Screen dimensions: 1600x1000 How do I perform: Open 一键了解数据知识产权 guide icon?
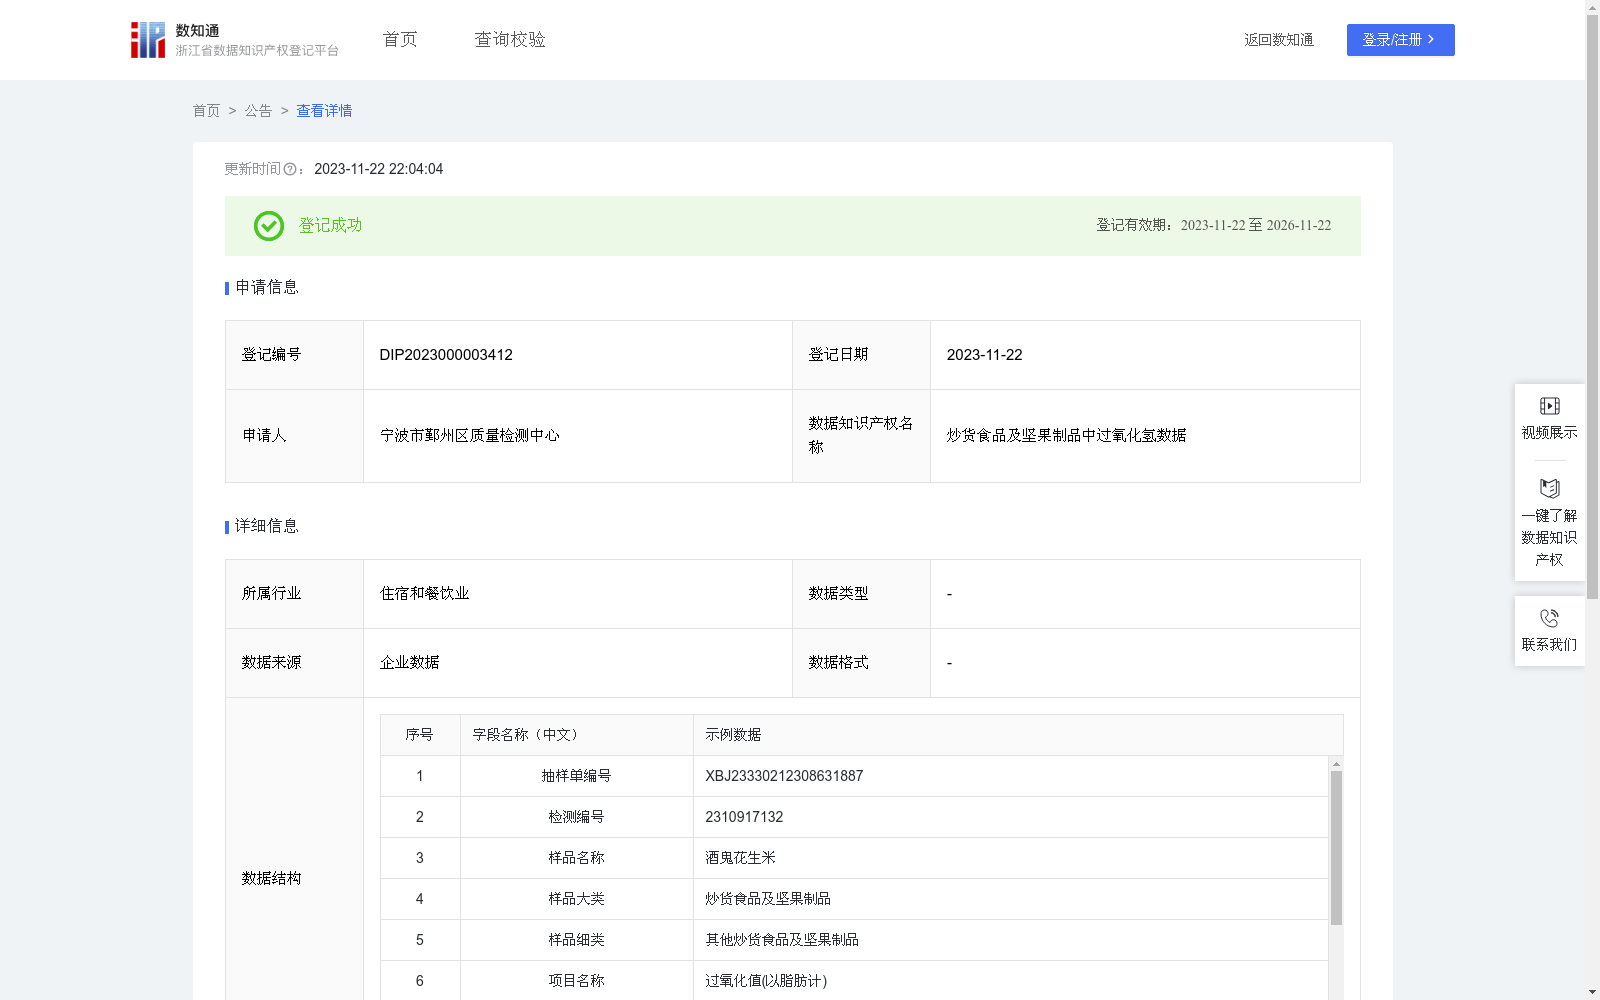pyautogui.click(x=1549, y=489)
